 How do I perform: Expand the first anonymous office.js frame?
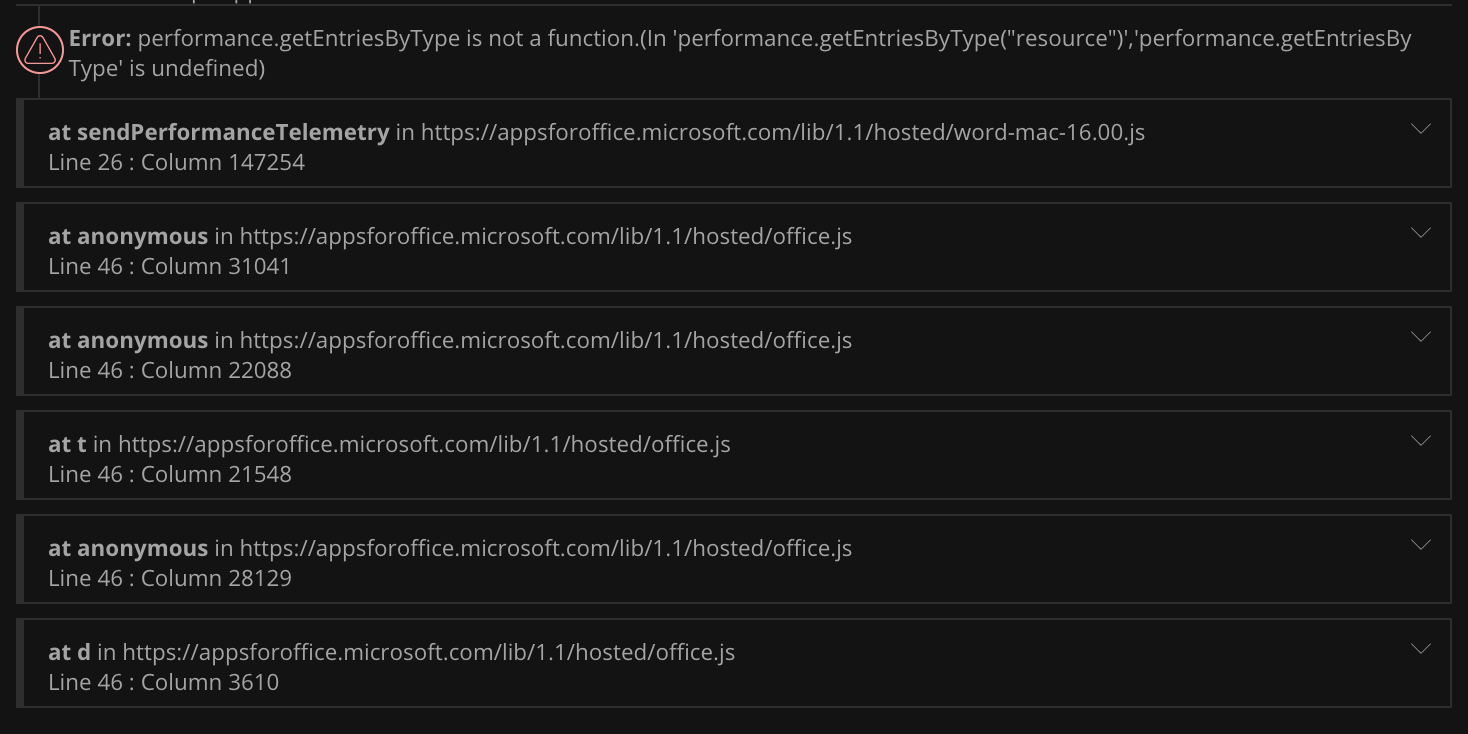1421,233
